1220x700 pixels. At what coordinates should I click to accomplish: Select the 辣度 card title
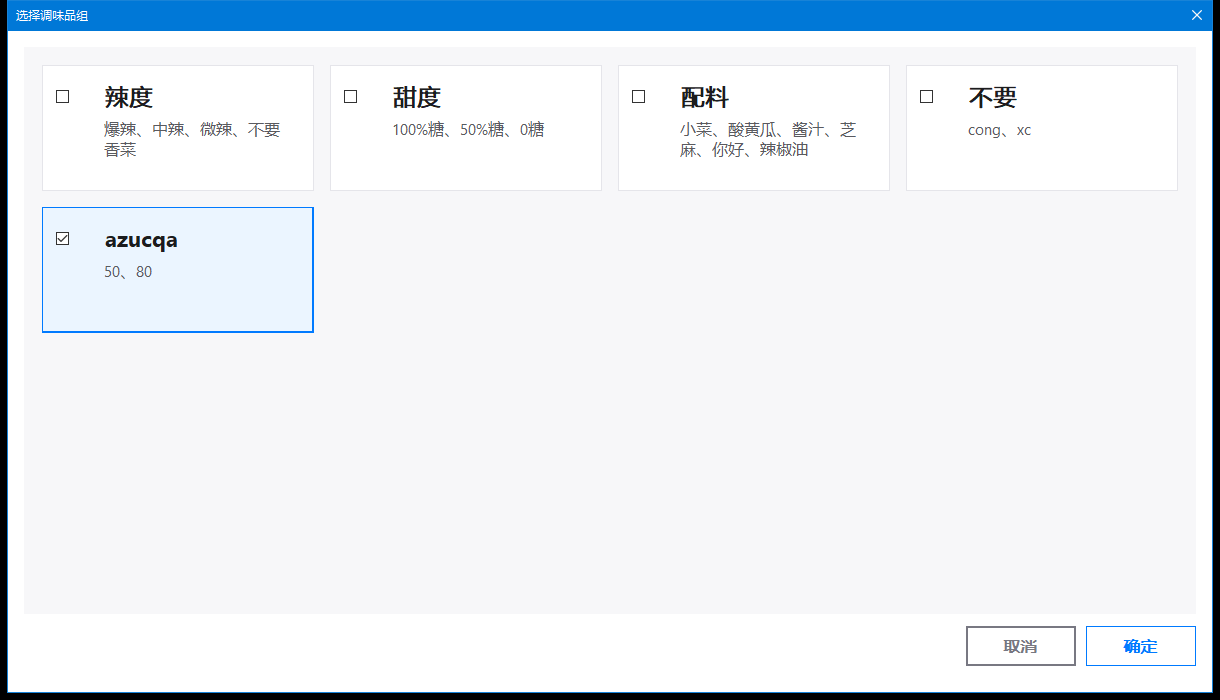[128, 98]
